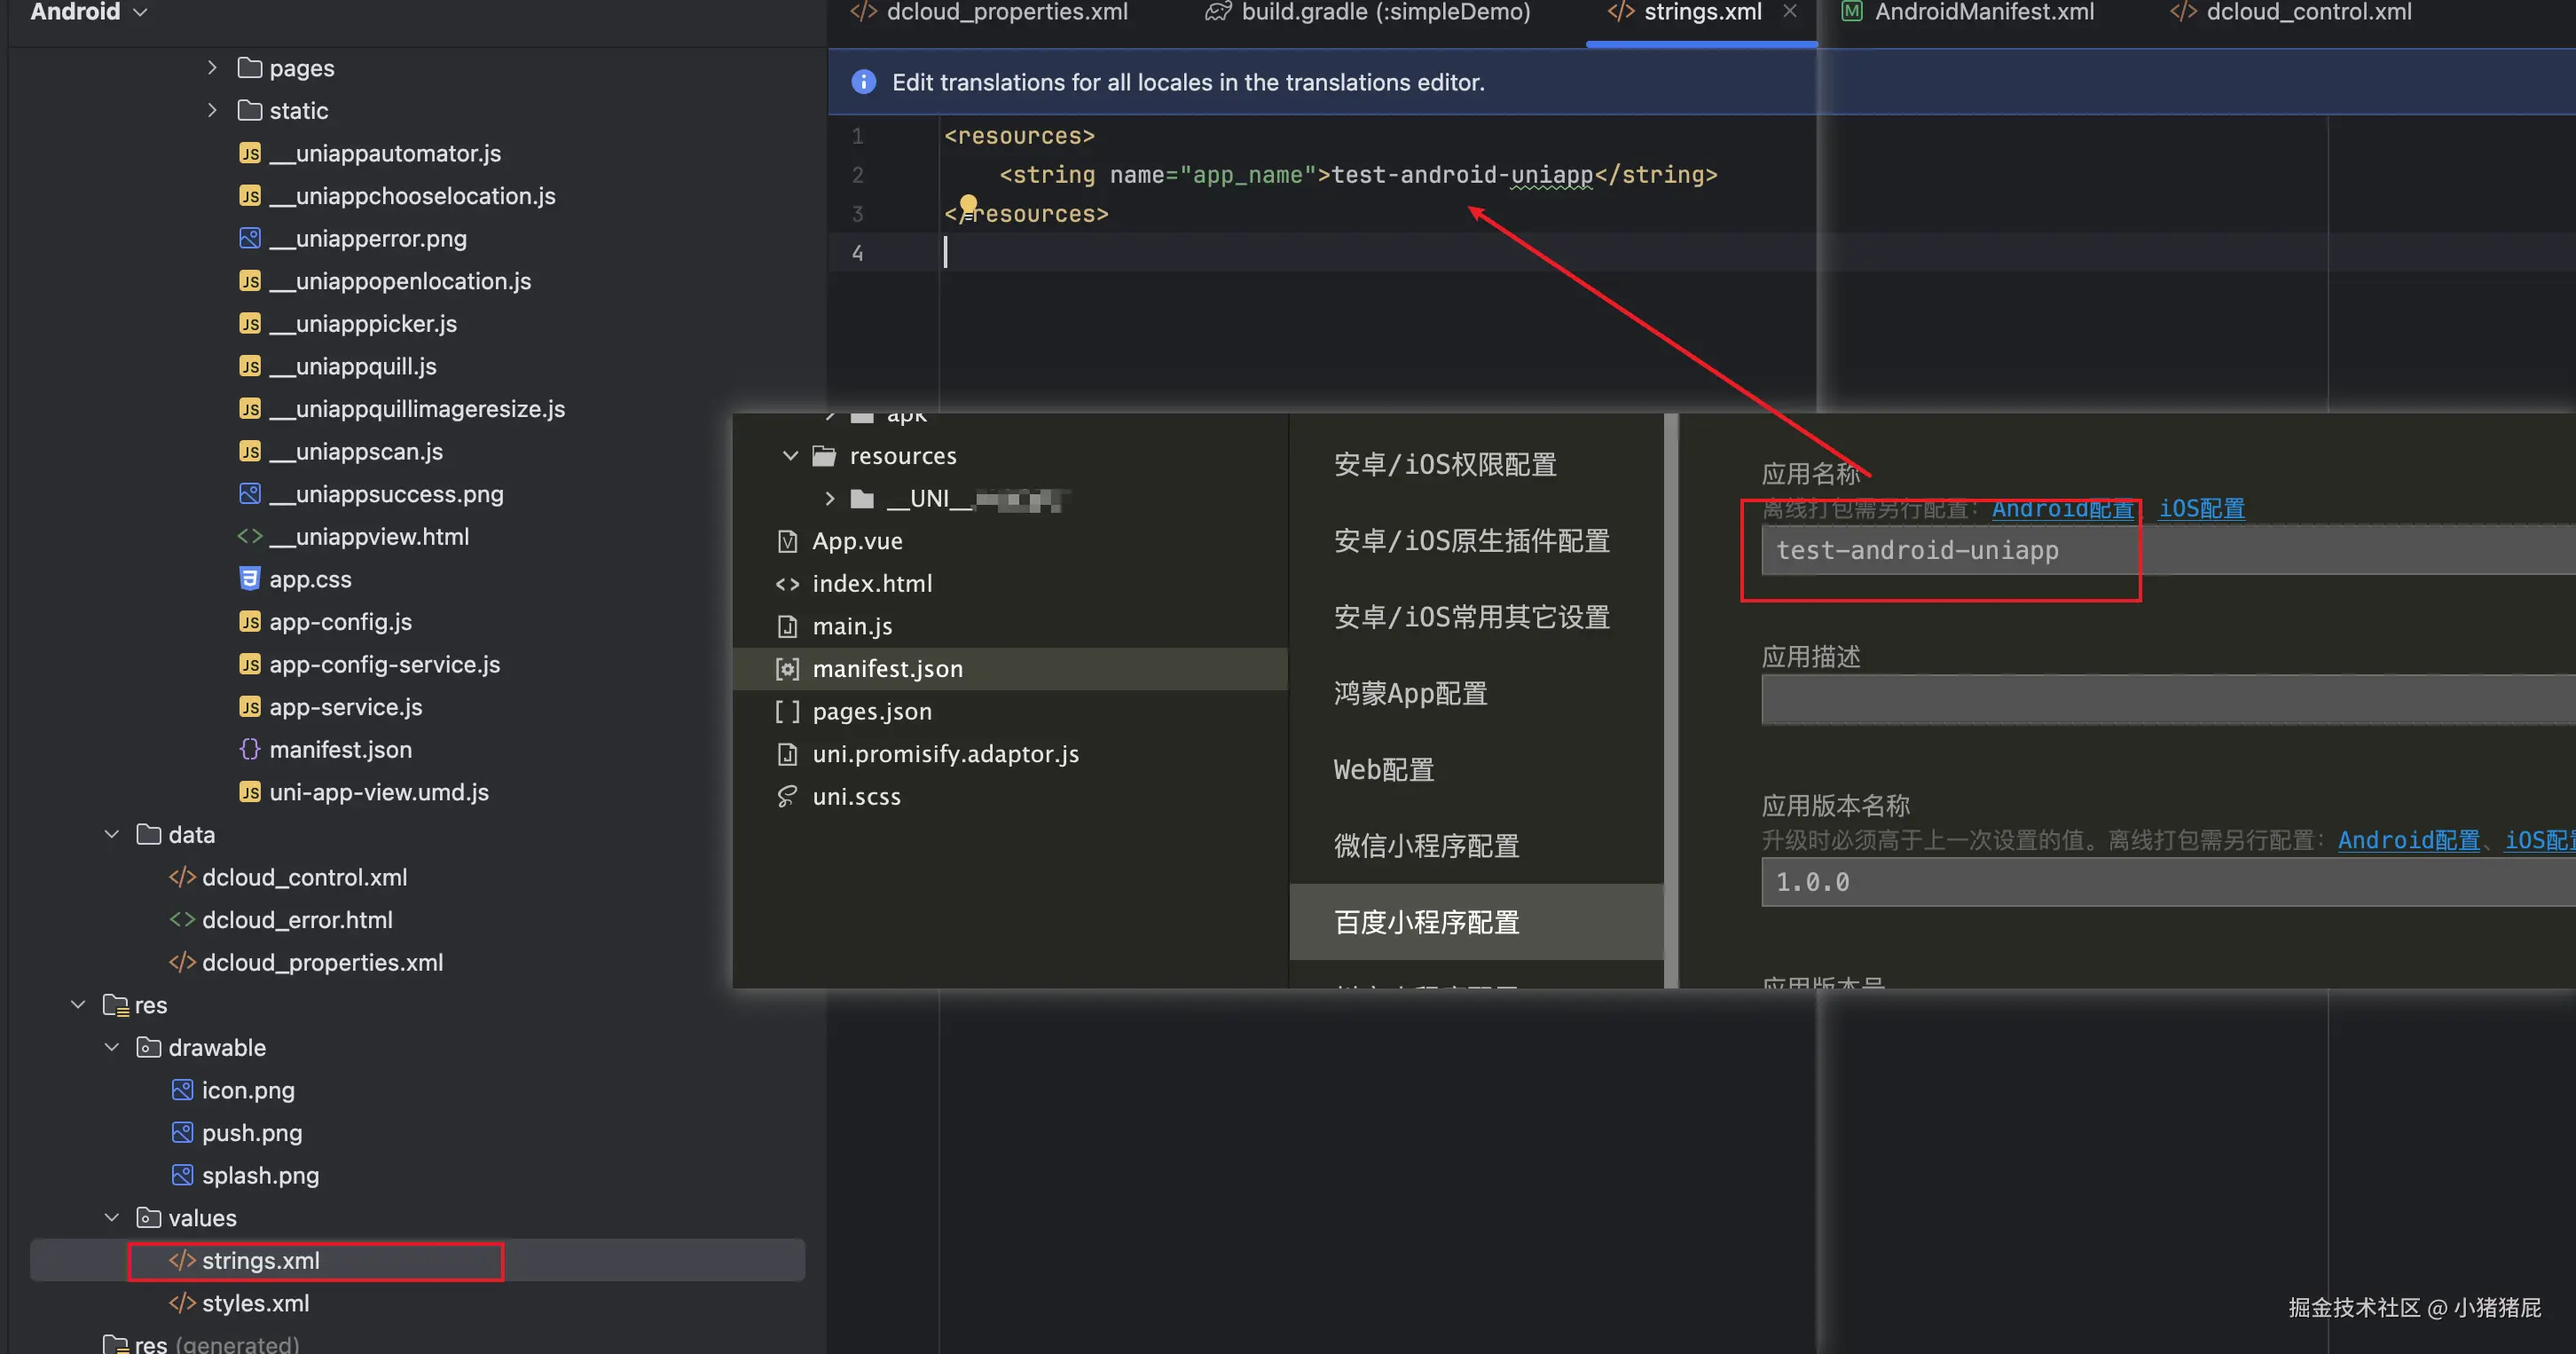Select App.vue in HBuilderX file tree

coord(857,541)
